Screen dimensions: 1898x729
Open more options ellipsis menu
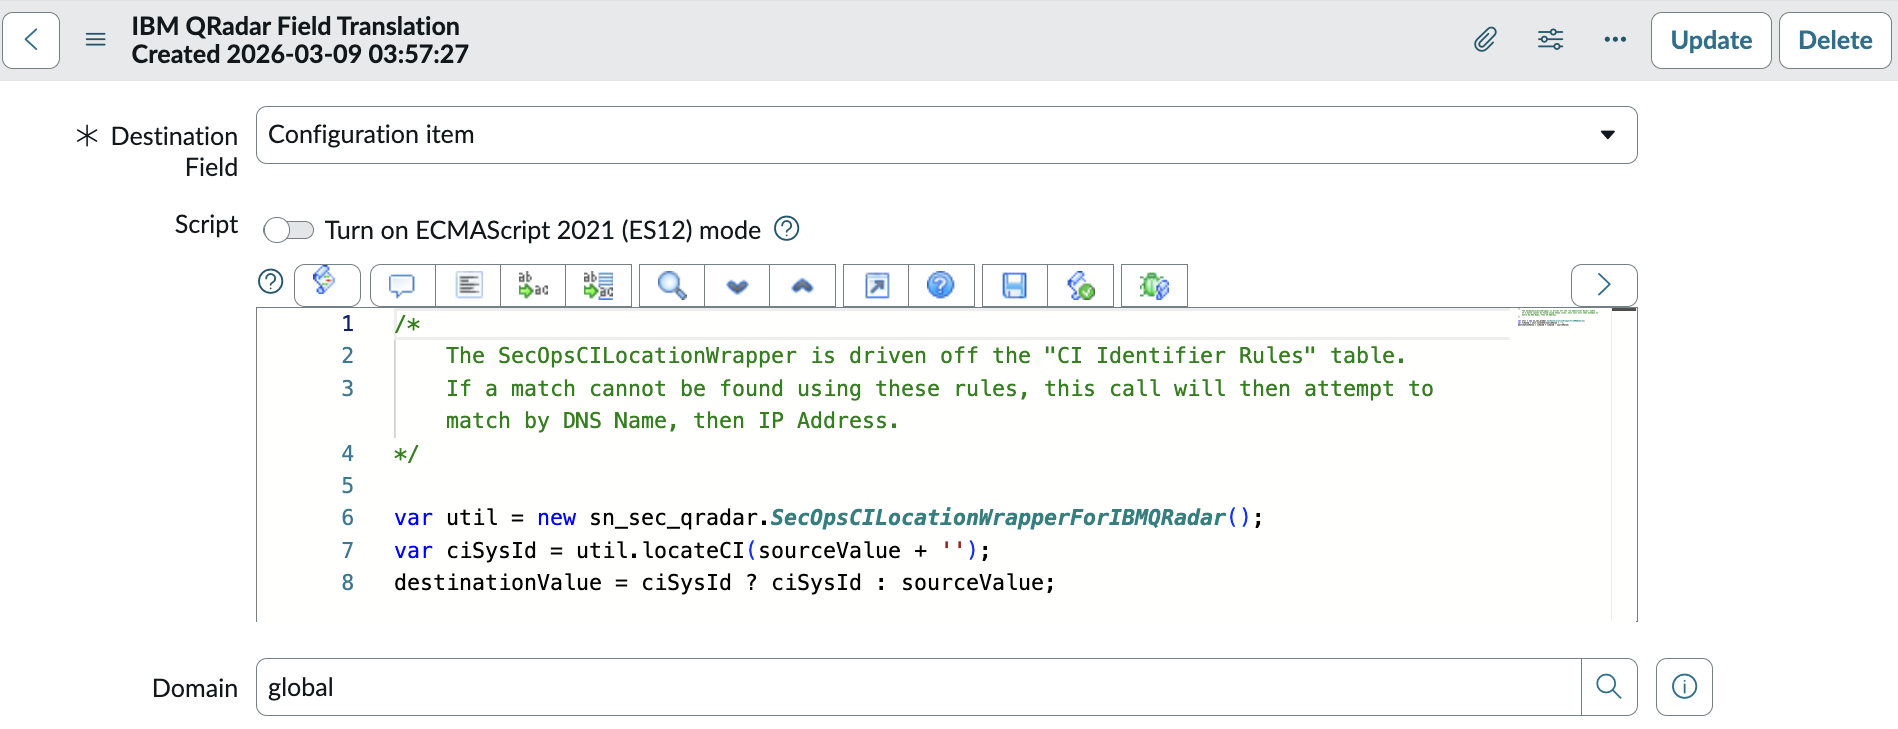(1615, 40)
